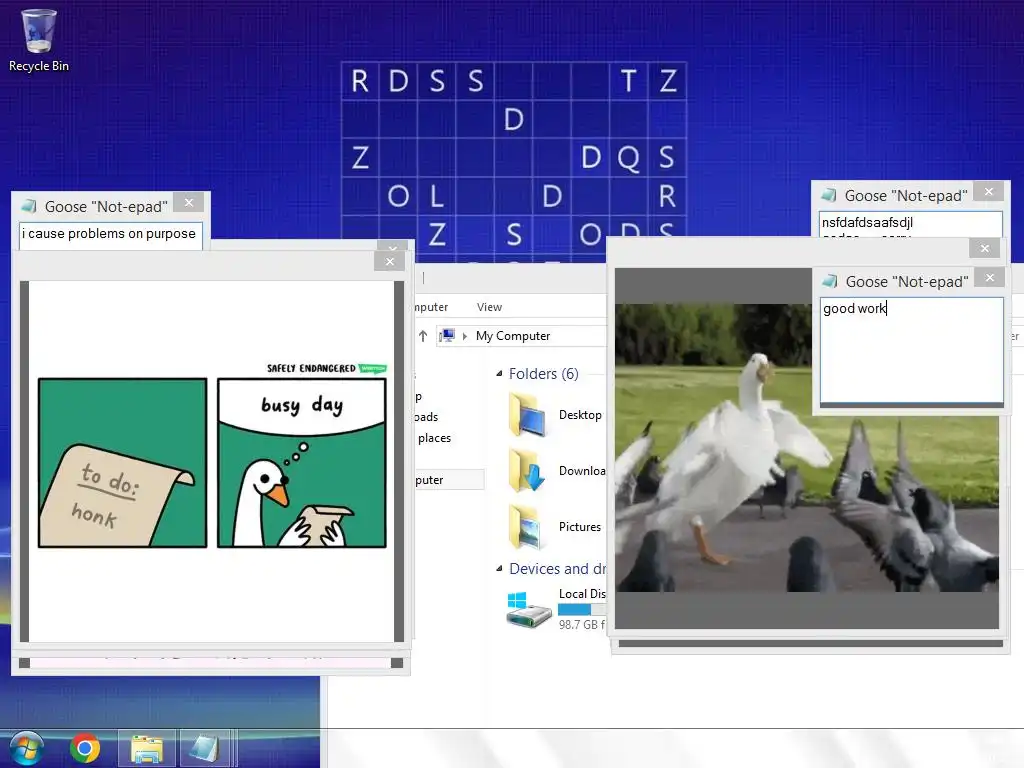Collapse the Devices and drives group
This screenshot has height=768, width=1024.
[x=499, y=569]
